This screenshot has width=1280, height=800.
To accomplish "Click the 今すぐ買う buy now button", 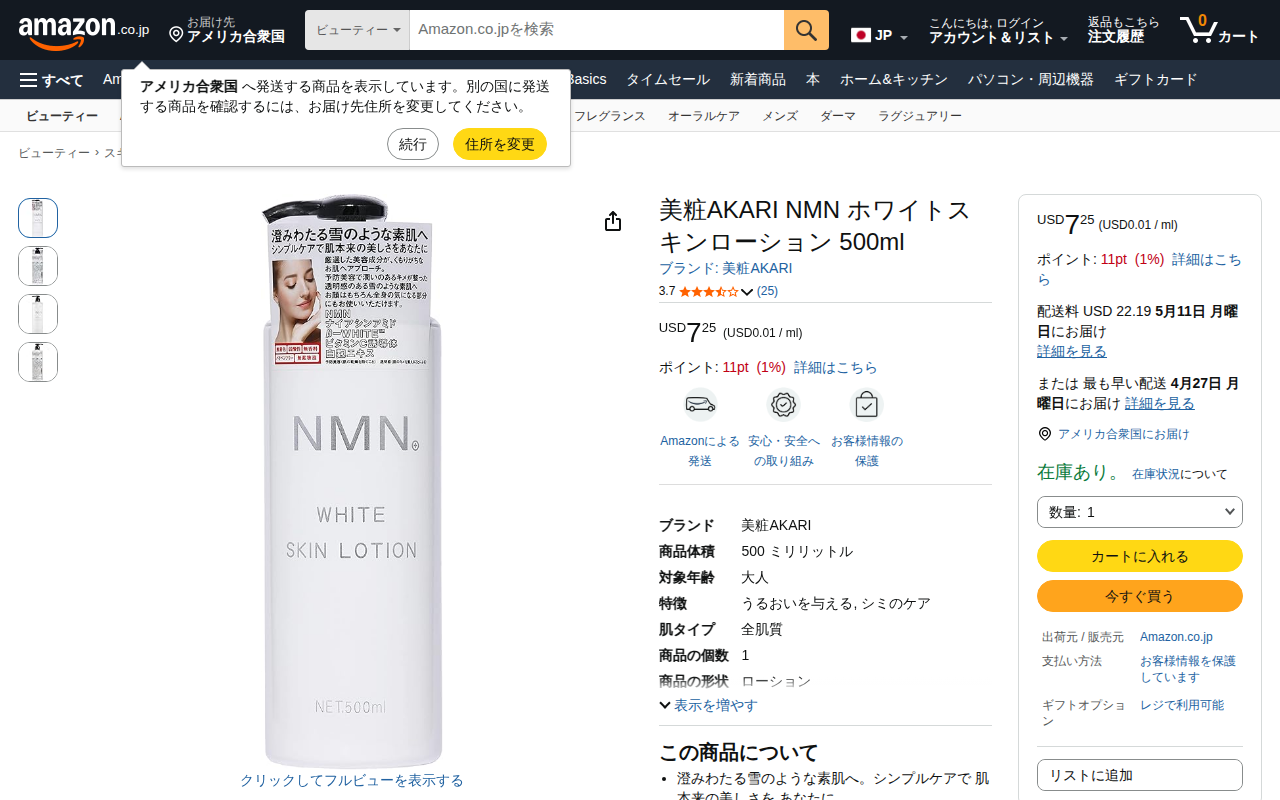I will 1140,596.
